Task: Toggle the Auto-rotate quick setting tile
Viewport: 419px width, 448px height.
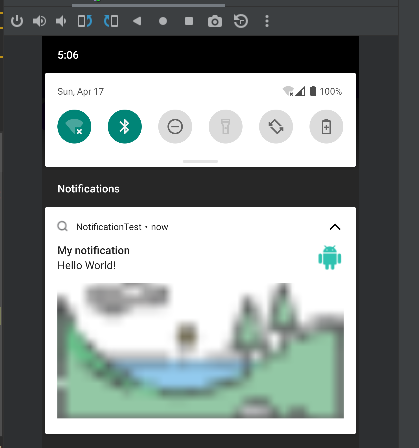Action: 276,127
